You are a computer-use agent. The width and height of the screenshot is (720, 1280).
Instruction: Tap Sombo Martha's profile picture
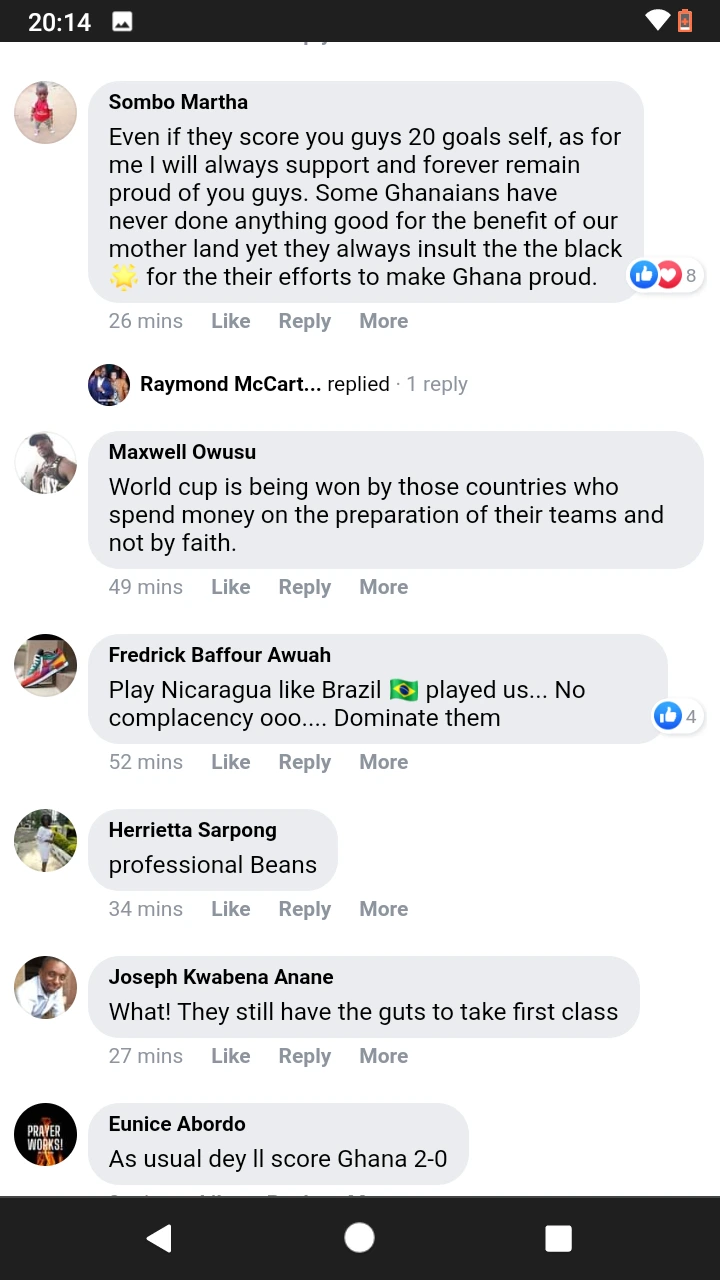pyautogui.click(x=45, y=112)
